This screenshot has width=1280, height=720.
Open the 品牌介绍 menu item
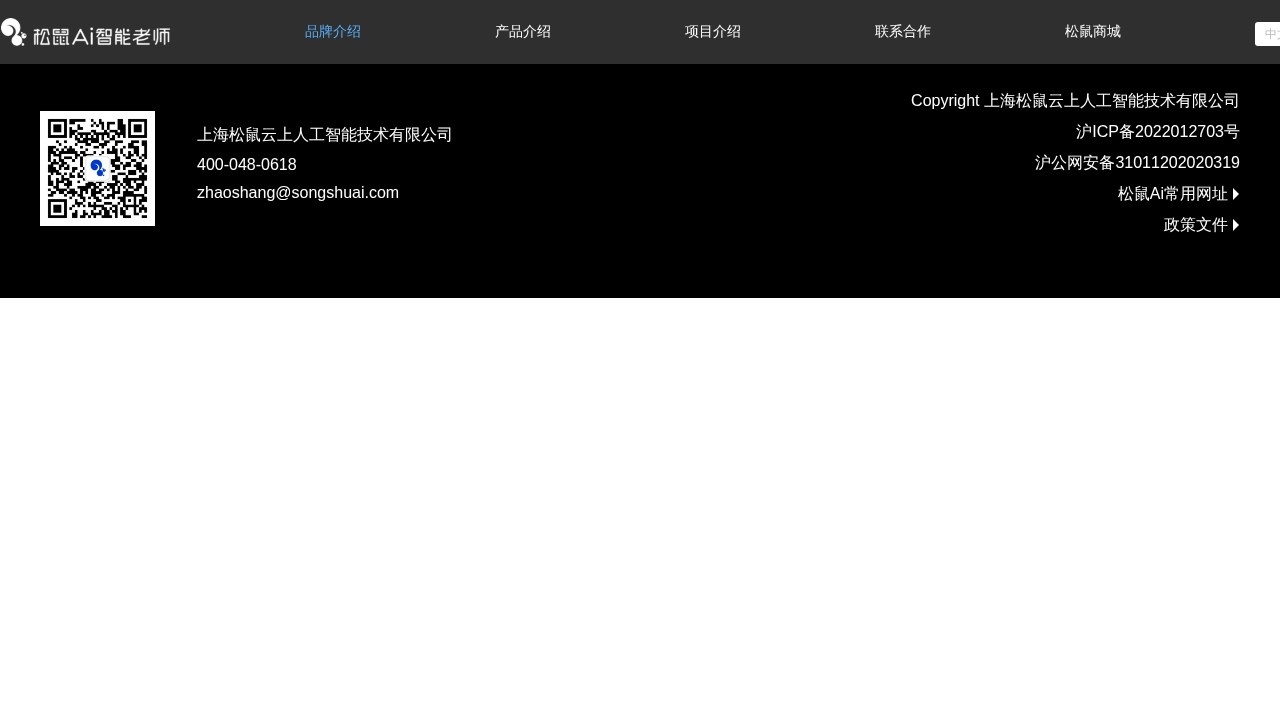click(x=333, y=32)
